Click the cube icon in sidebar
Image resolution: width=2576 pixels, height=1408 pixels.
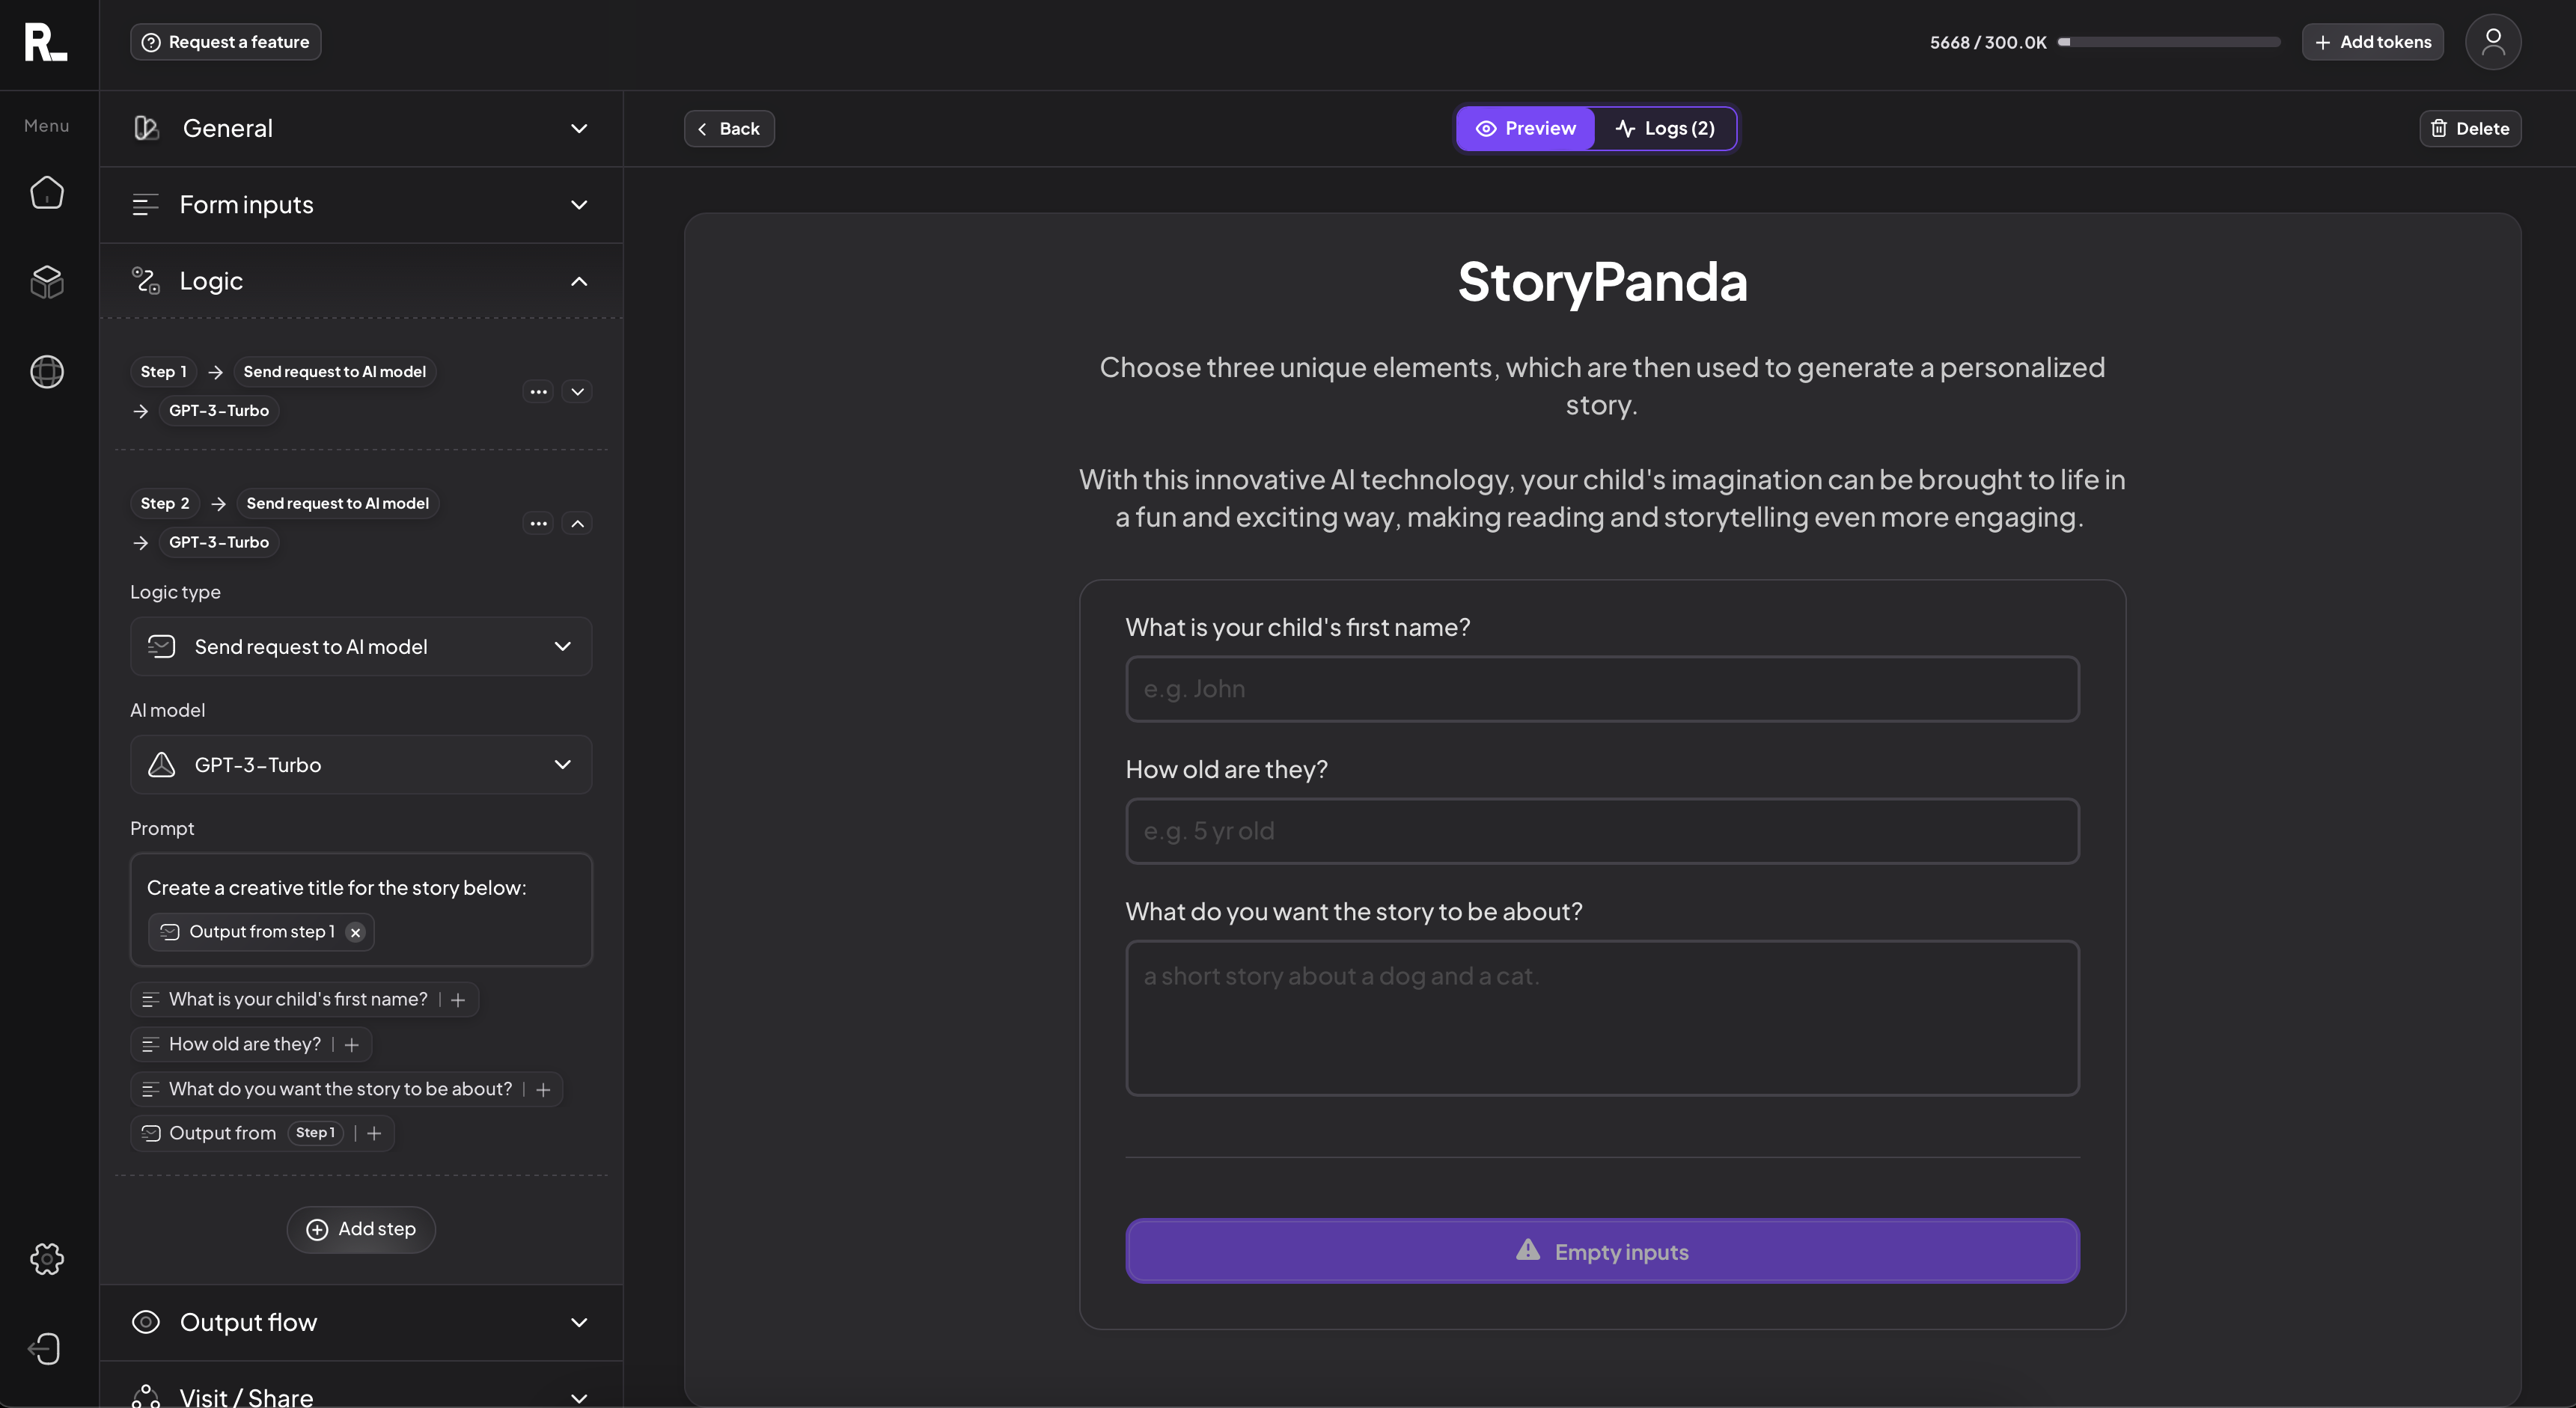coord(47,282)
